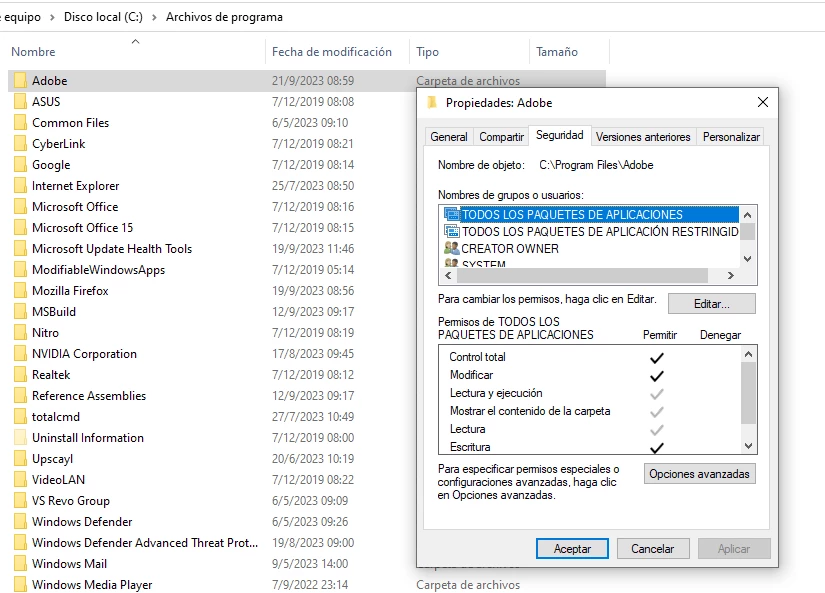Expand chevron after Disco local (C:)
Viewport: 825px width, 593px height.
point(154,17)
